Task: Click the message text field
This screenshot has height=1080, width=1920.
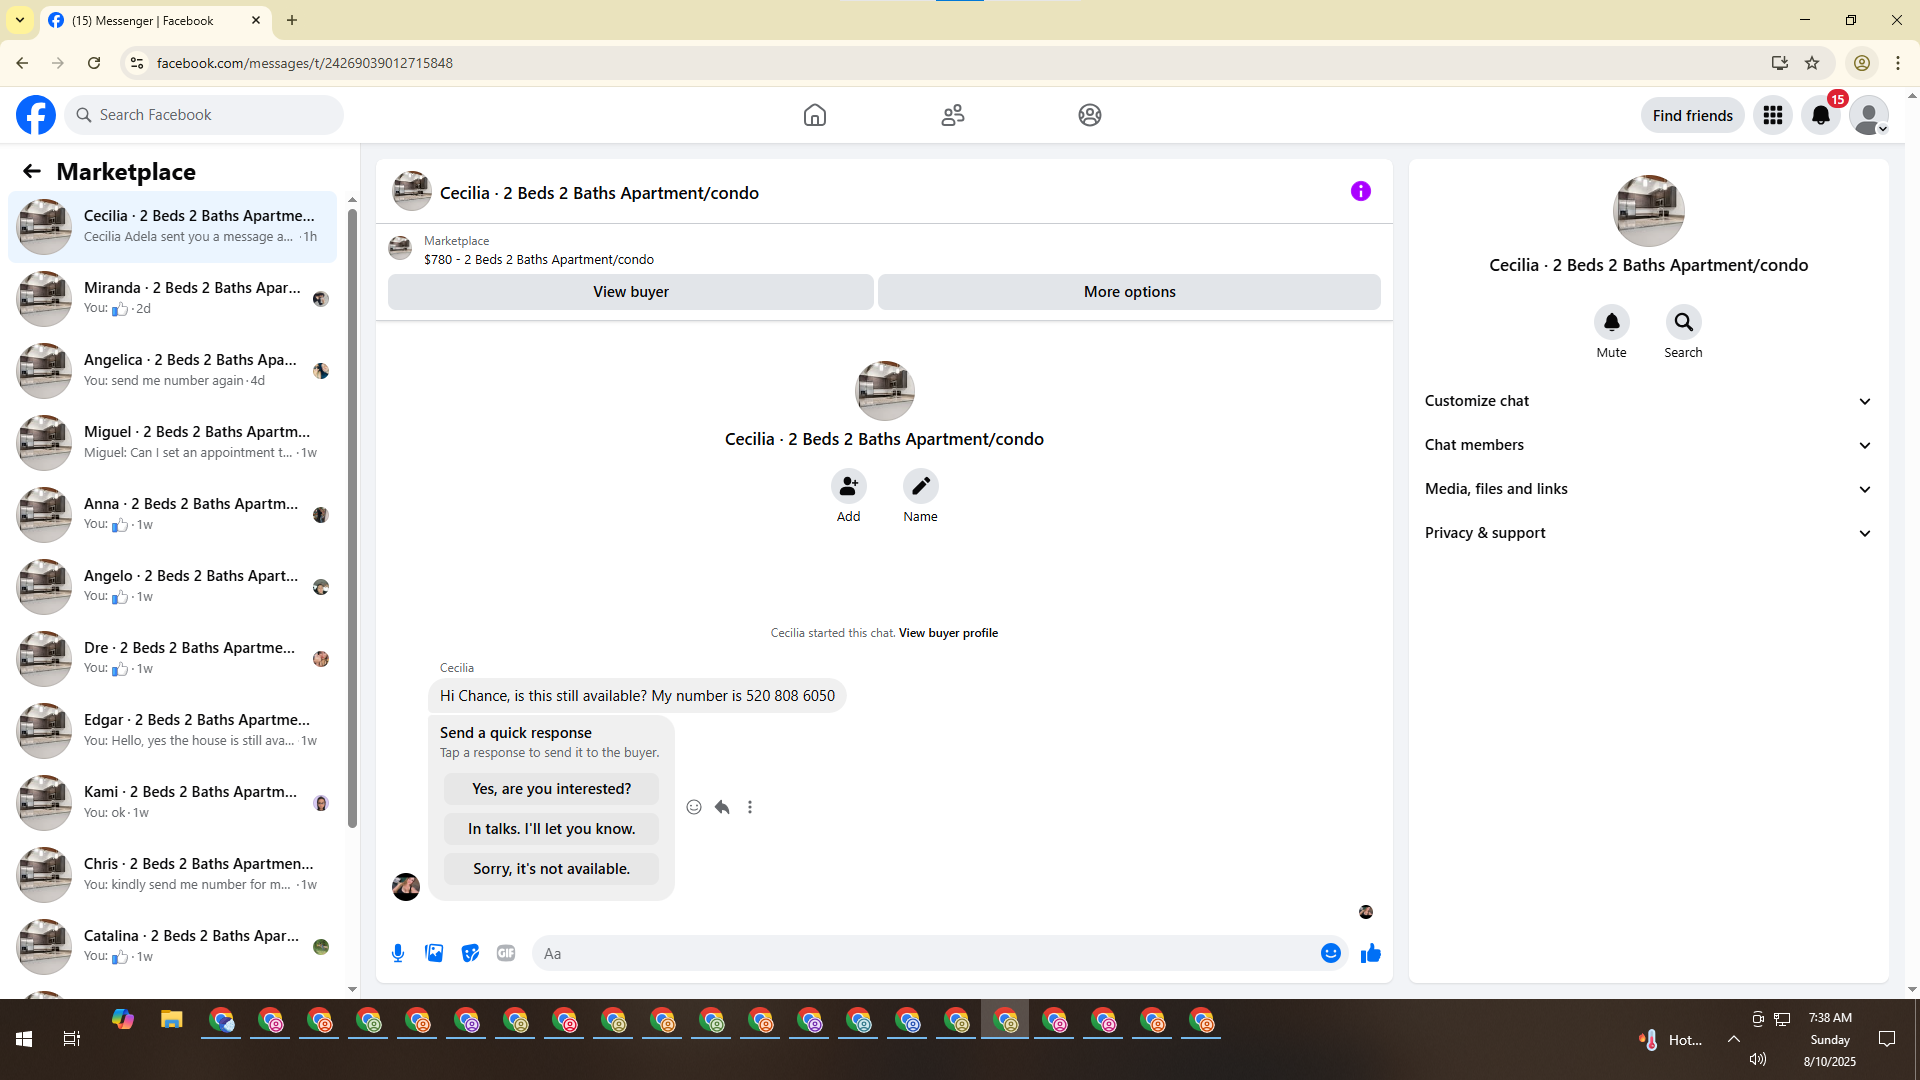Action: pyautogui.click(x=925, y=953)
